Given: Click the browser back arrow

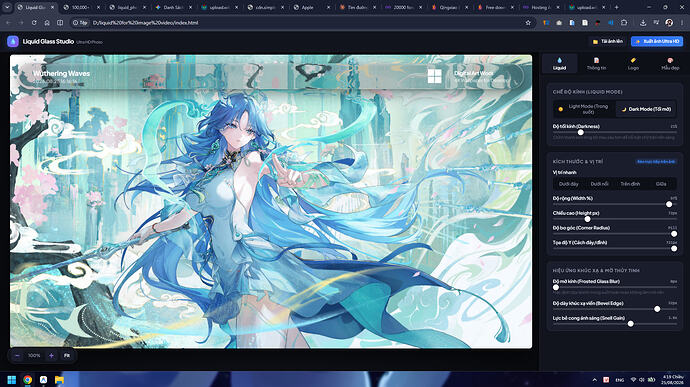Looking at the screenshot, I should (x=9, y=22).
